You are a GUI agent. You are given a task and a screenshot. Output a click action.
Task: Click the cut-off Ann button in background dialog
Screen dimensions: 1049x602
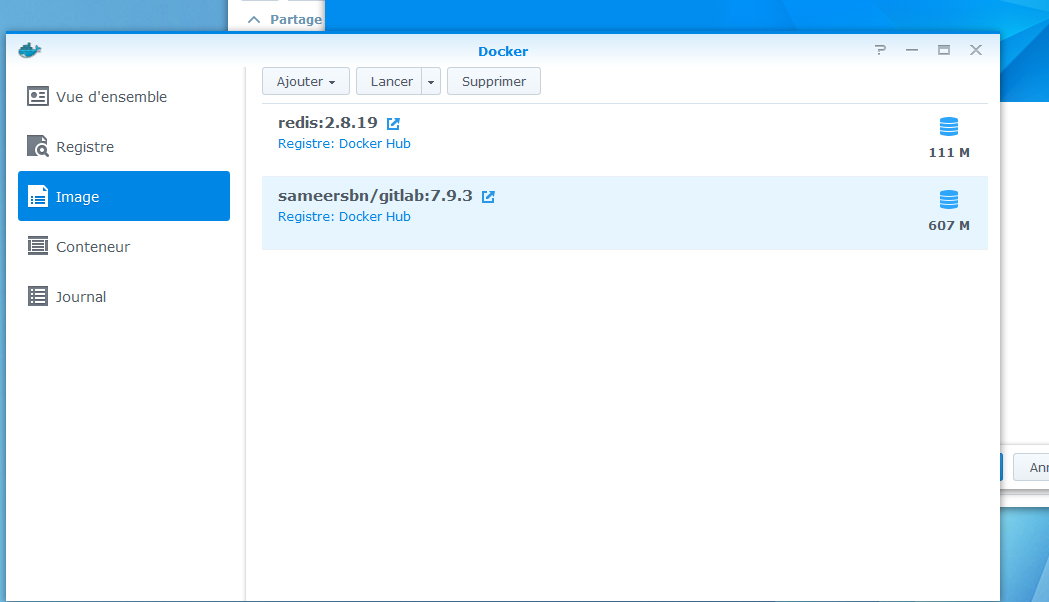tap(1031, 467)
